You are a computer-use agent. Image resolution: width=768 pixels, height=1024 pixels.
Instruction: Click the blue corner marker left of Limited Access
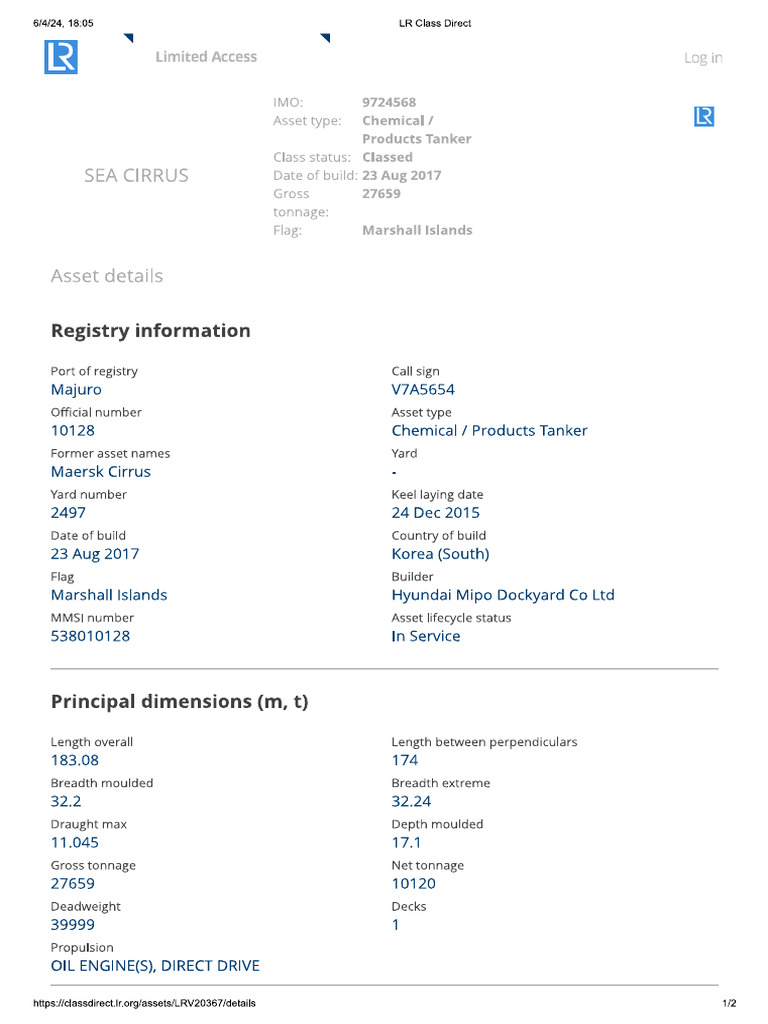128,39
